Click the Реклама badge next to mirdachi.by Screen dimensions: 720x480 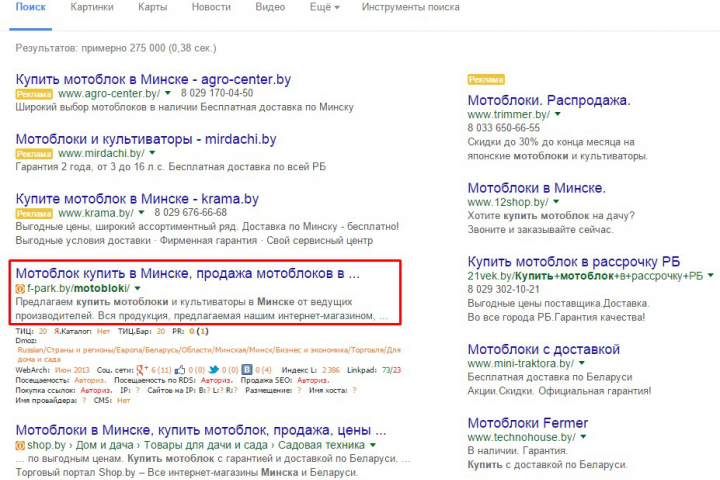pyautogui.click(x=34, y=154)
